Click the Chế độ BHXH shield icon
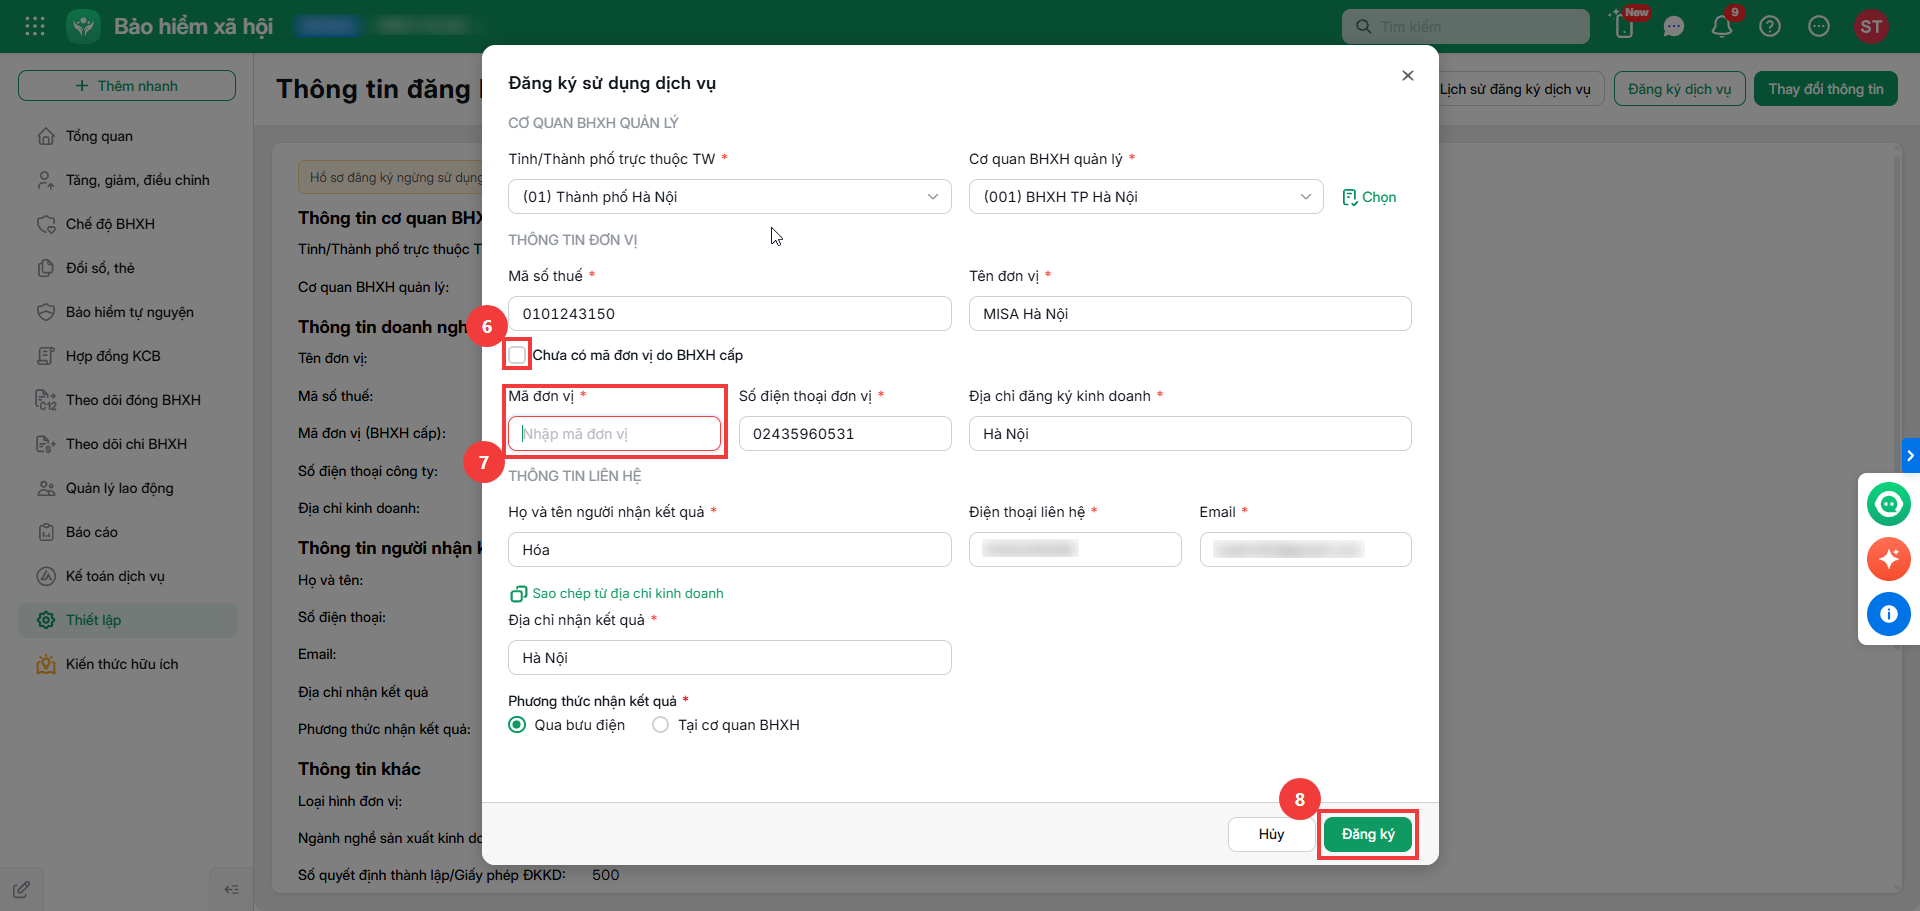This screenshot has width=1920, height=911. pyautogui.click(x=46, y=224)
